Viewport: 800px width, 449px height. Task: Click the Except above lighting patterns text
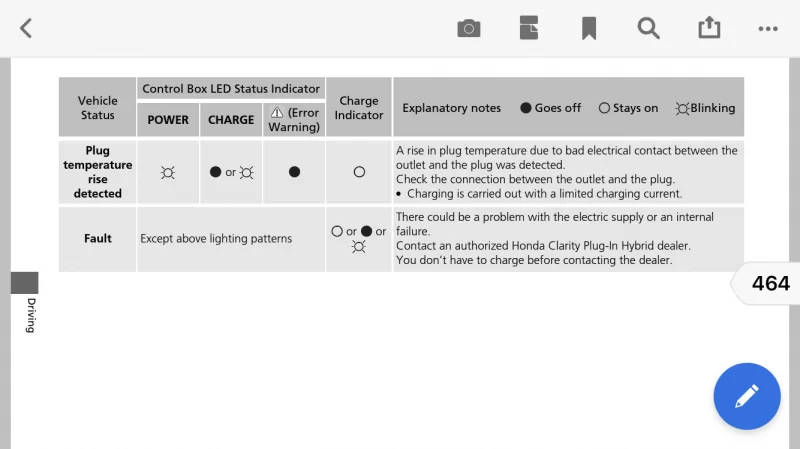(216, 239)
